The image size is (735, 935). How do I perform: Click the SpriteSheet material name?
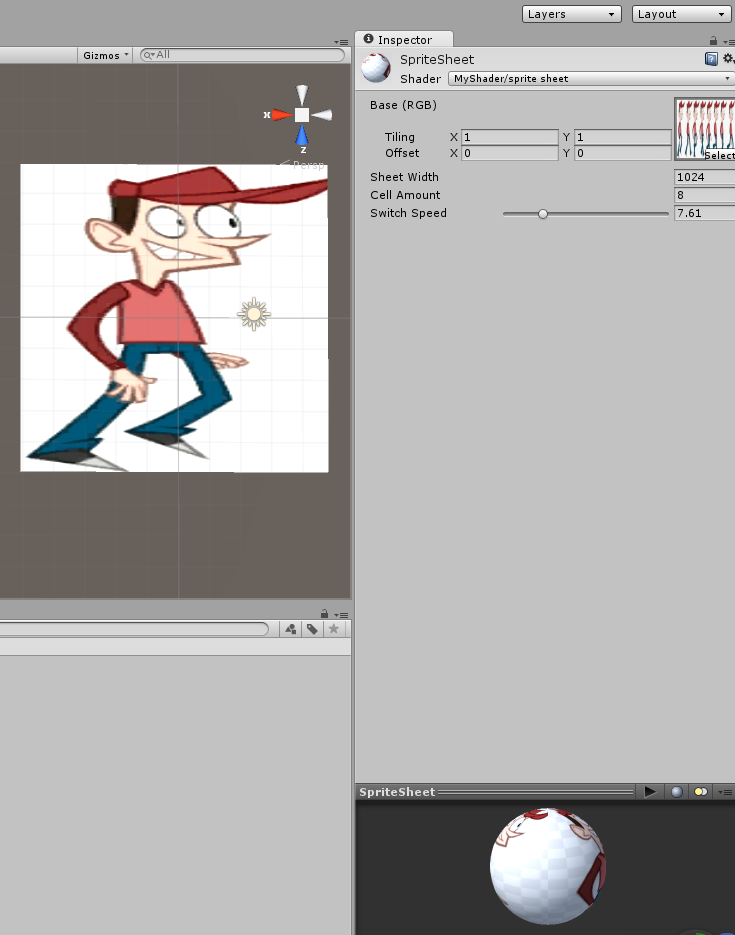click(x=437, y=60)
